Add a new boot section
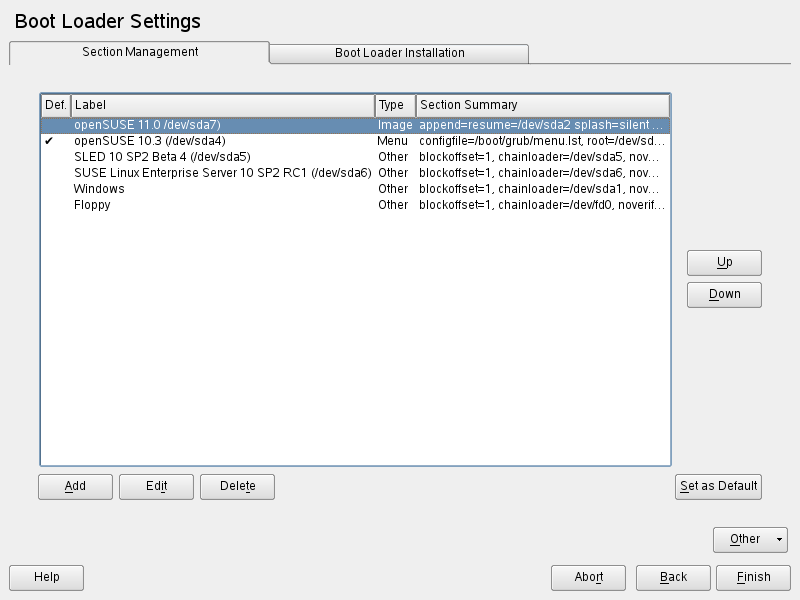This screenshot has width=800, height=600. click(x=76, y=487)
